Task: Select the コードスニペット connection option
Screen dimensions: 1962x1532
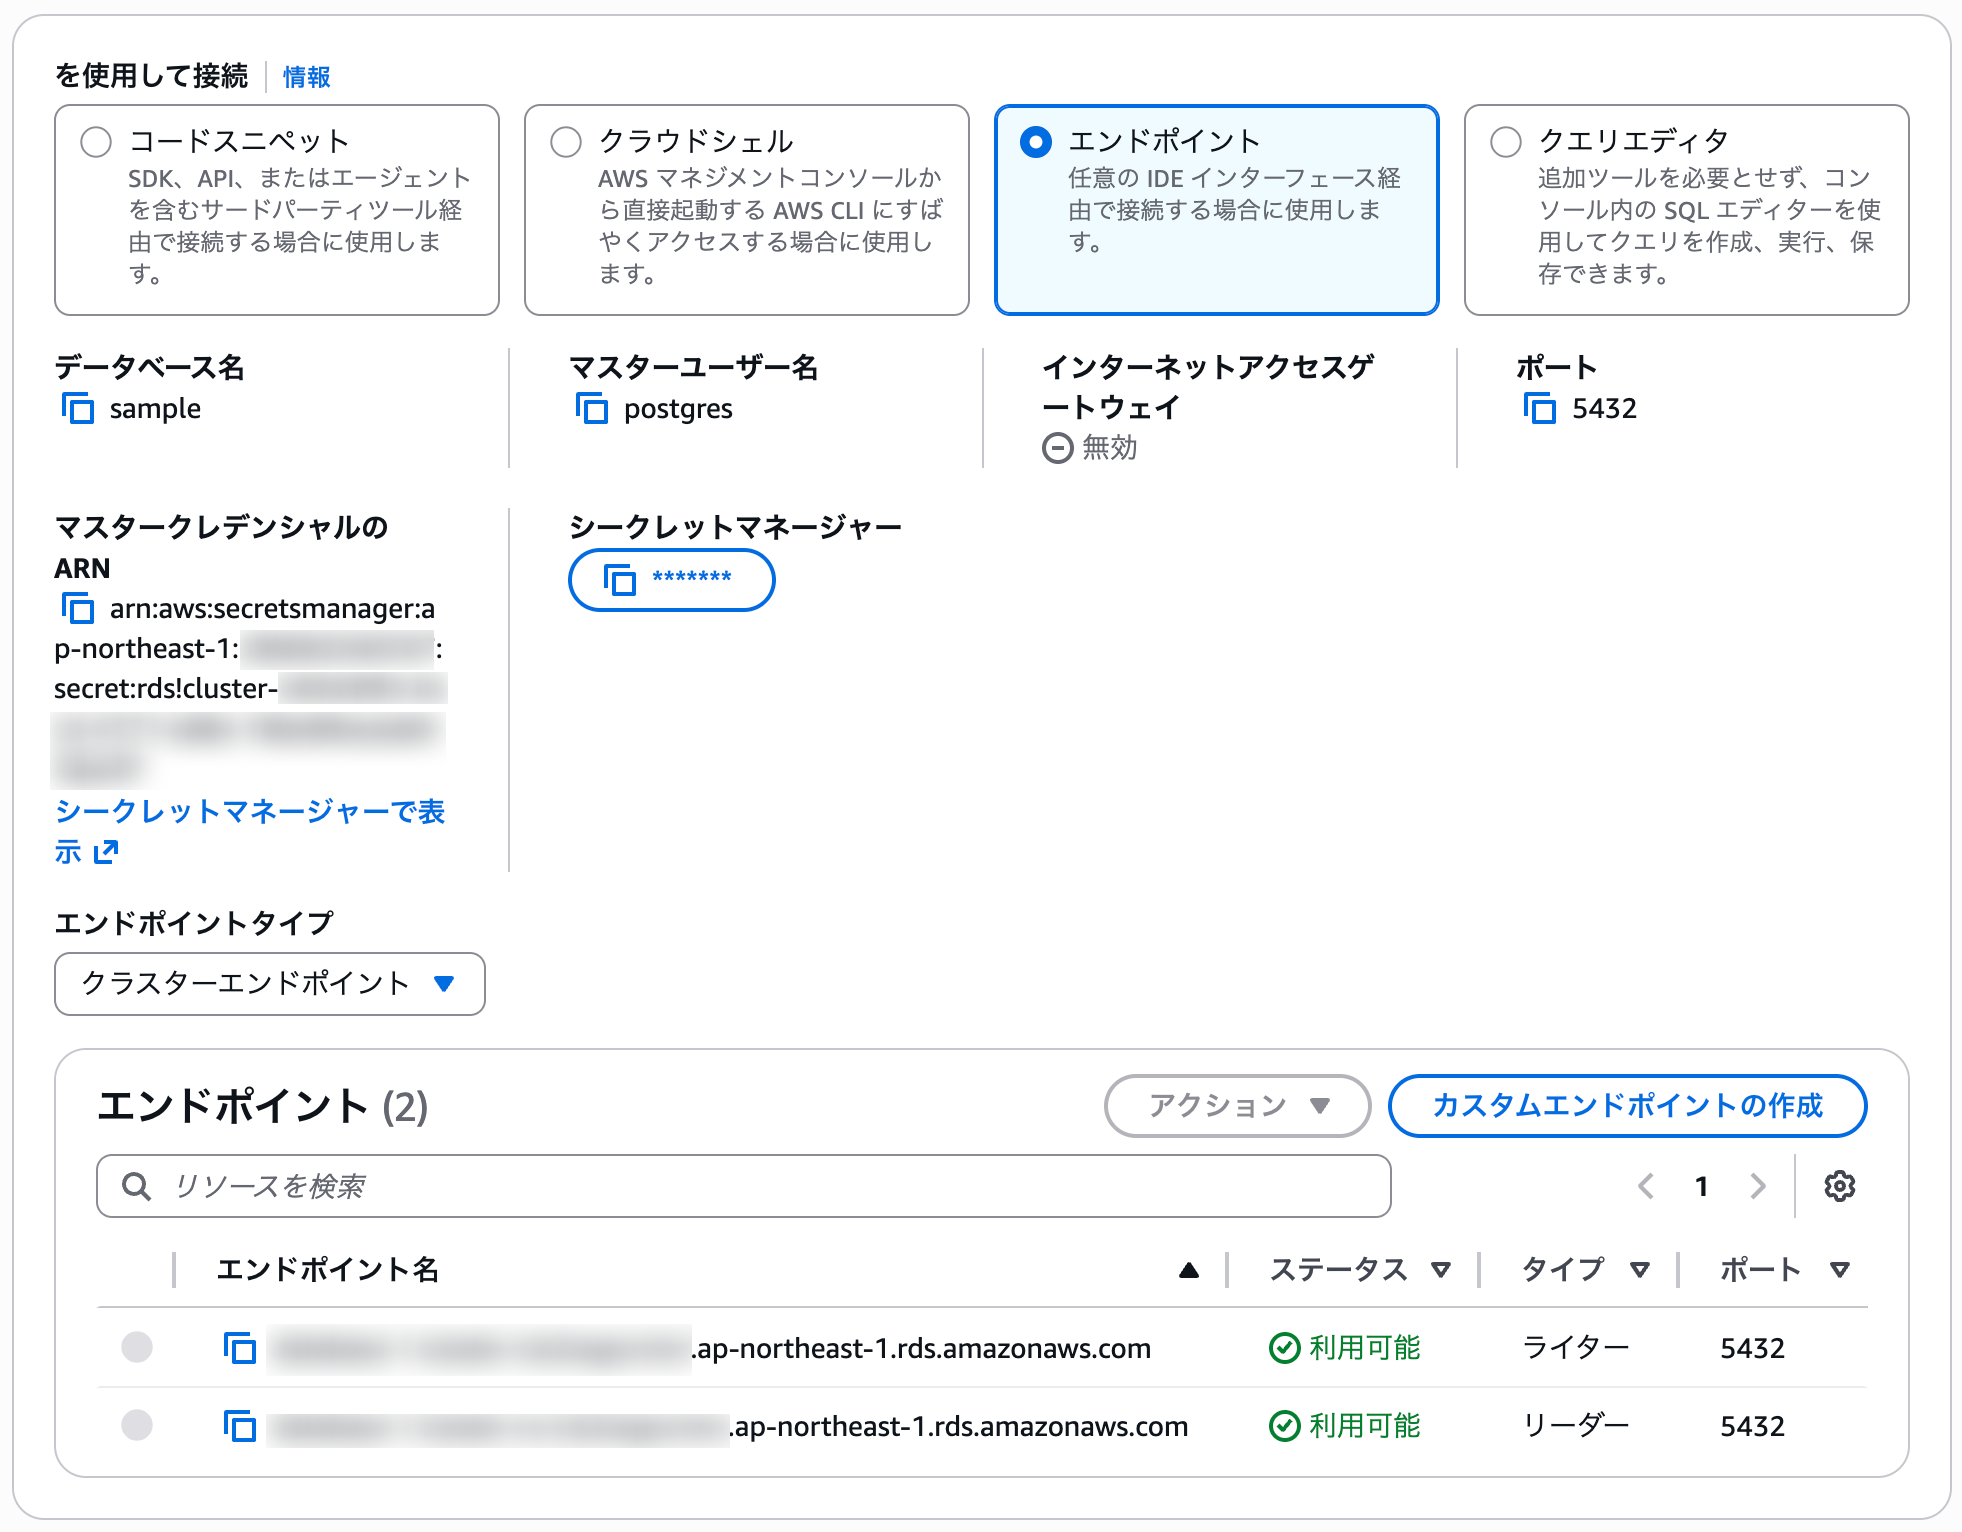Action: (x=96, y=142)
